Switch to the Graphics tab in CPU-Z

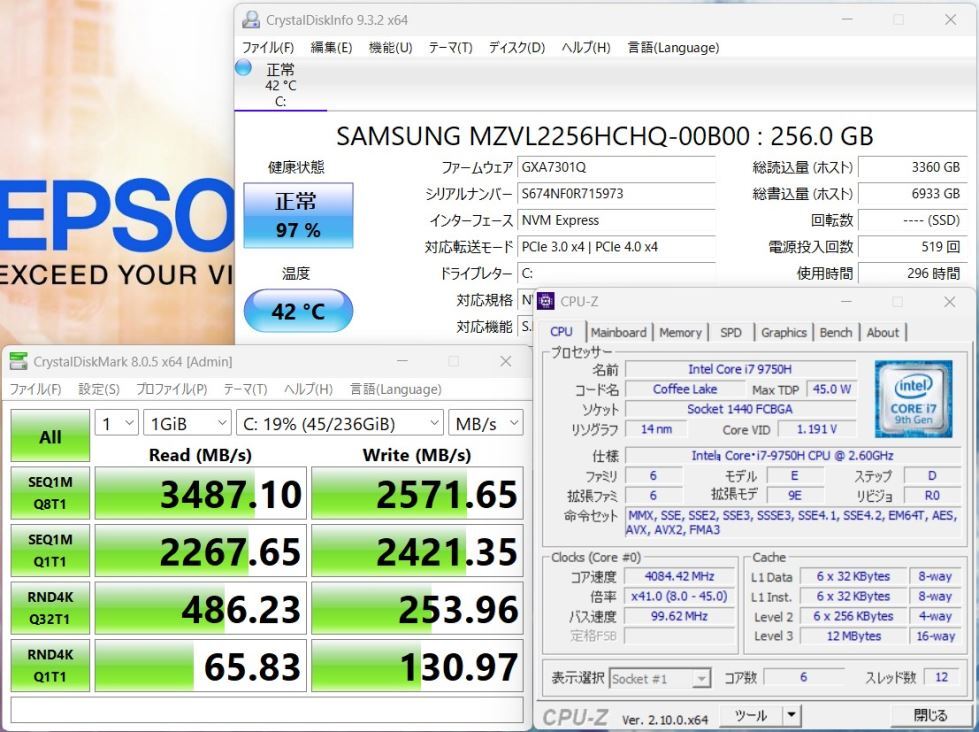point(784,332)
